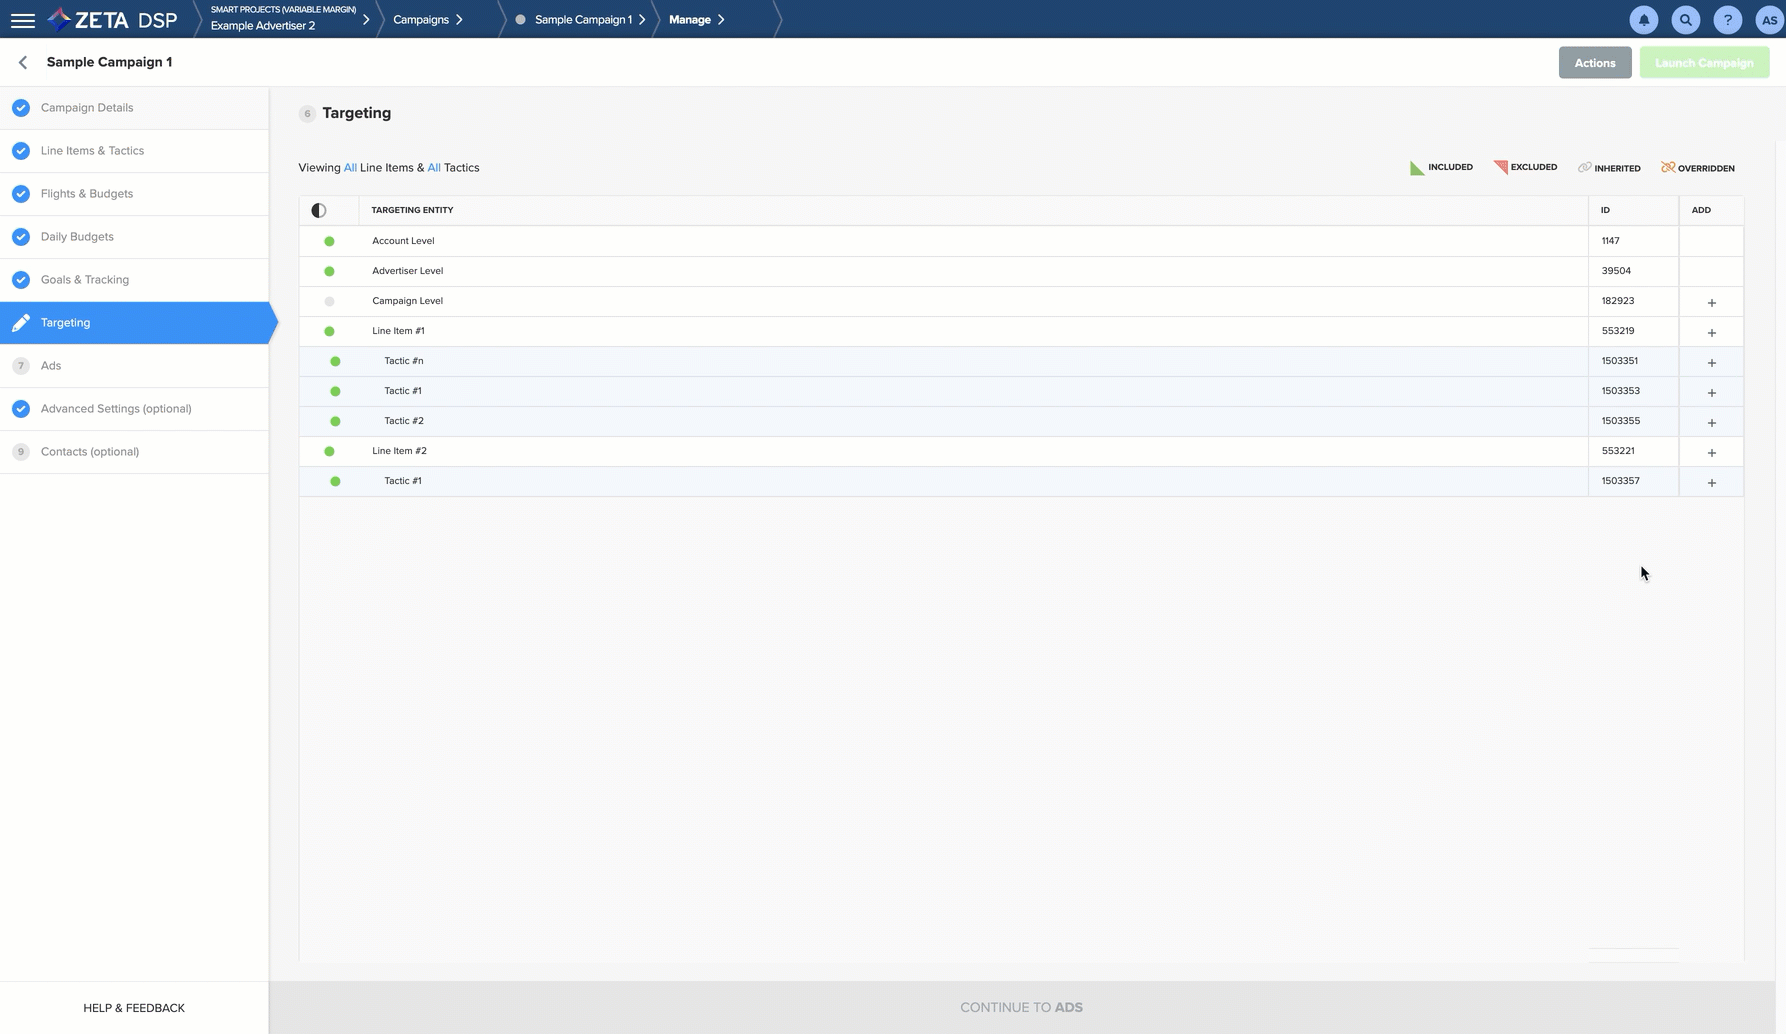This screenshot has width=1786, height=1034.
Task: Click plus icon for Line Item #2
Action: point(1711,452)
